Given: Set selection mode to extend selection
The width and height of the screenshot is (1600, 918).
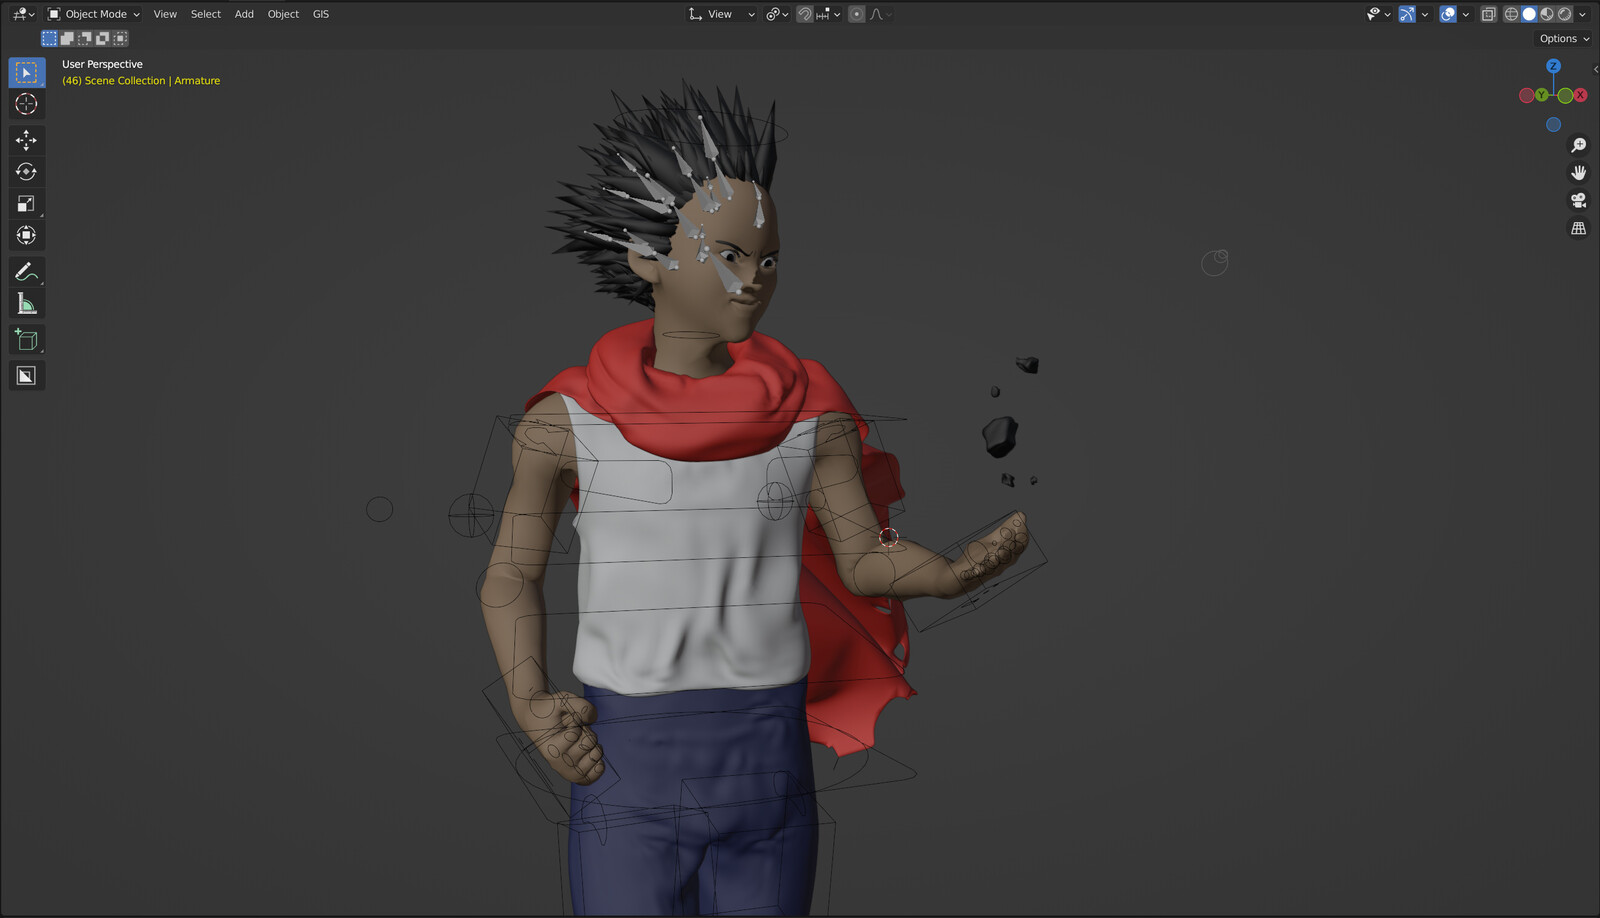Looking at the screenshot, I should point(66,38).
